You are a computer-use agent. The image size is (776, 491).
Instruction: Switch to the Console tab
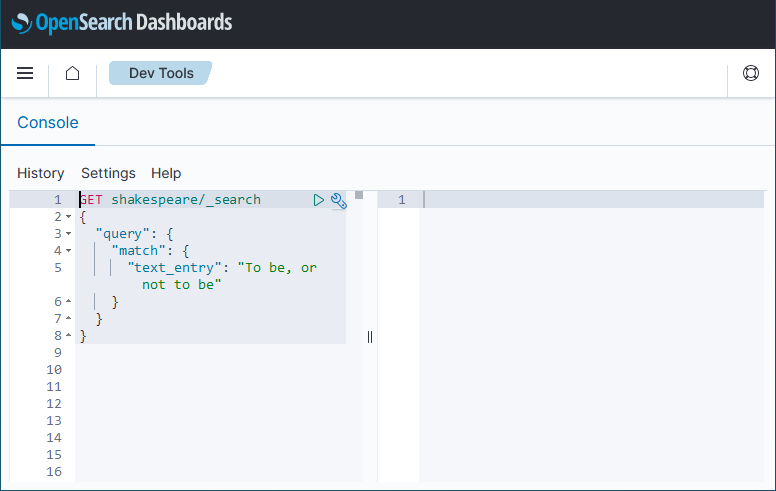point(48,123)
